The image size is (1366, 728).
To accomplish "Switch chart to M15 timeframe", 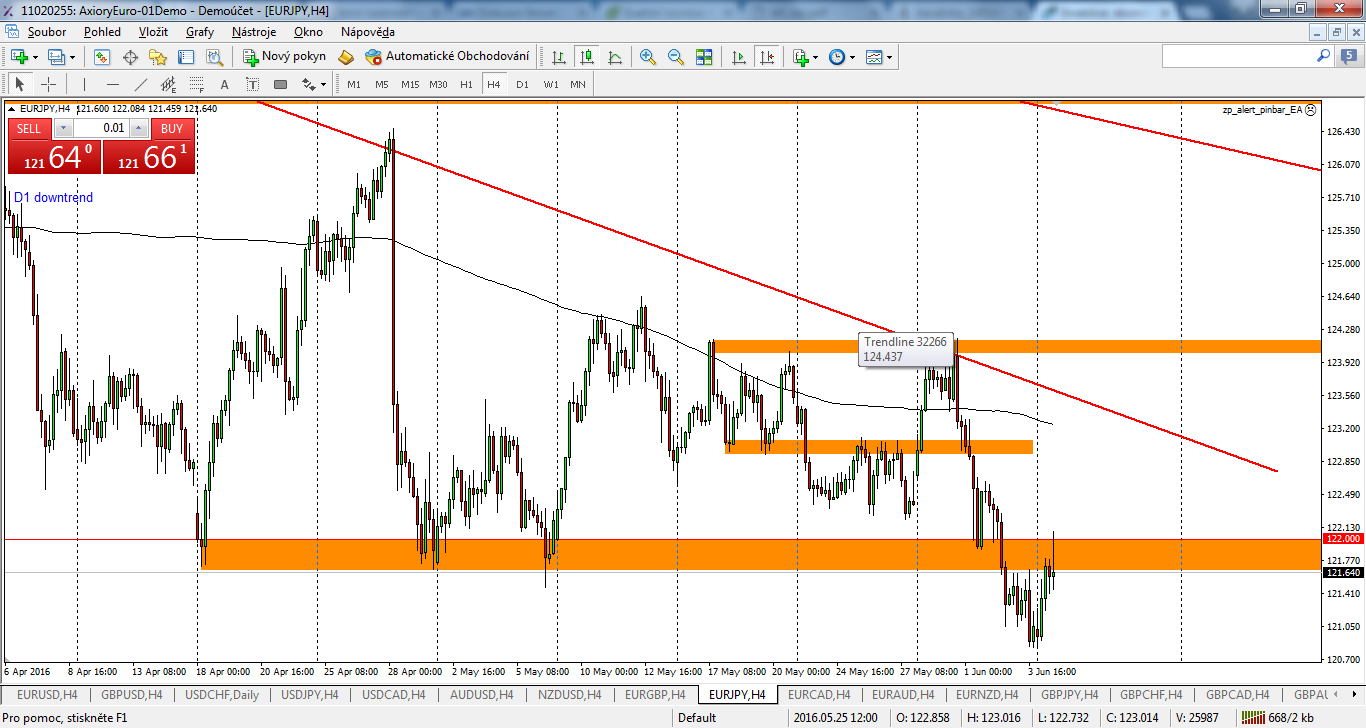I will [x=410, y=84].
